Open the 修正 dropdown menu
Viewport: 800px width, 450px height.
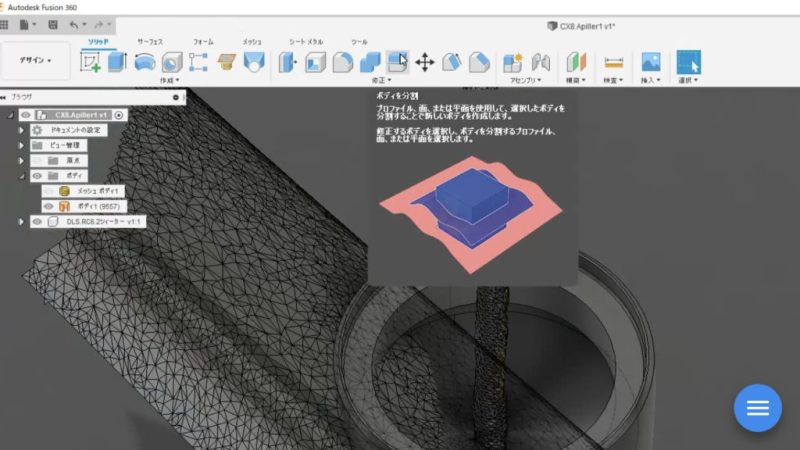(381, 80)
